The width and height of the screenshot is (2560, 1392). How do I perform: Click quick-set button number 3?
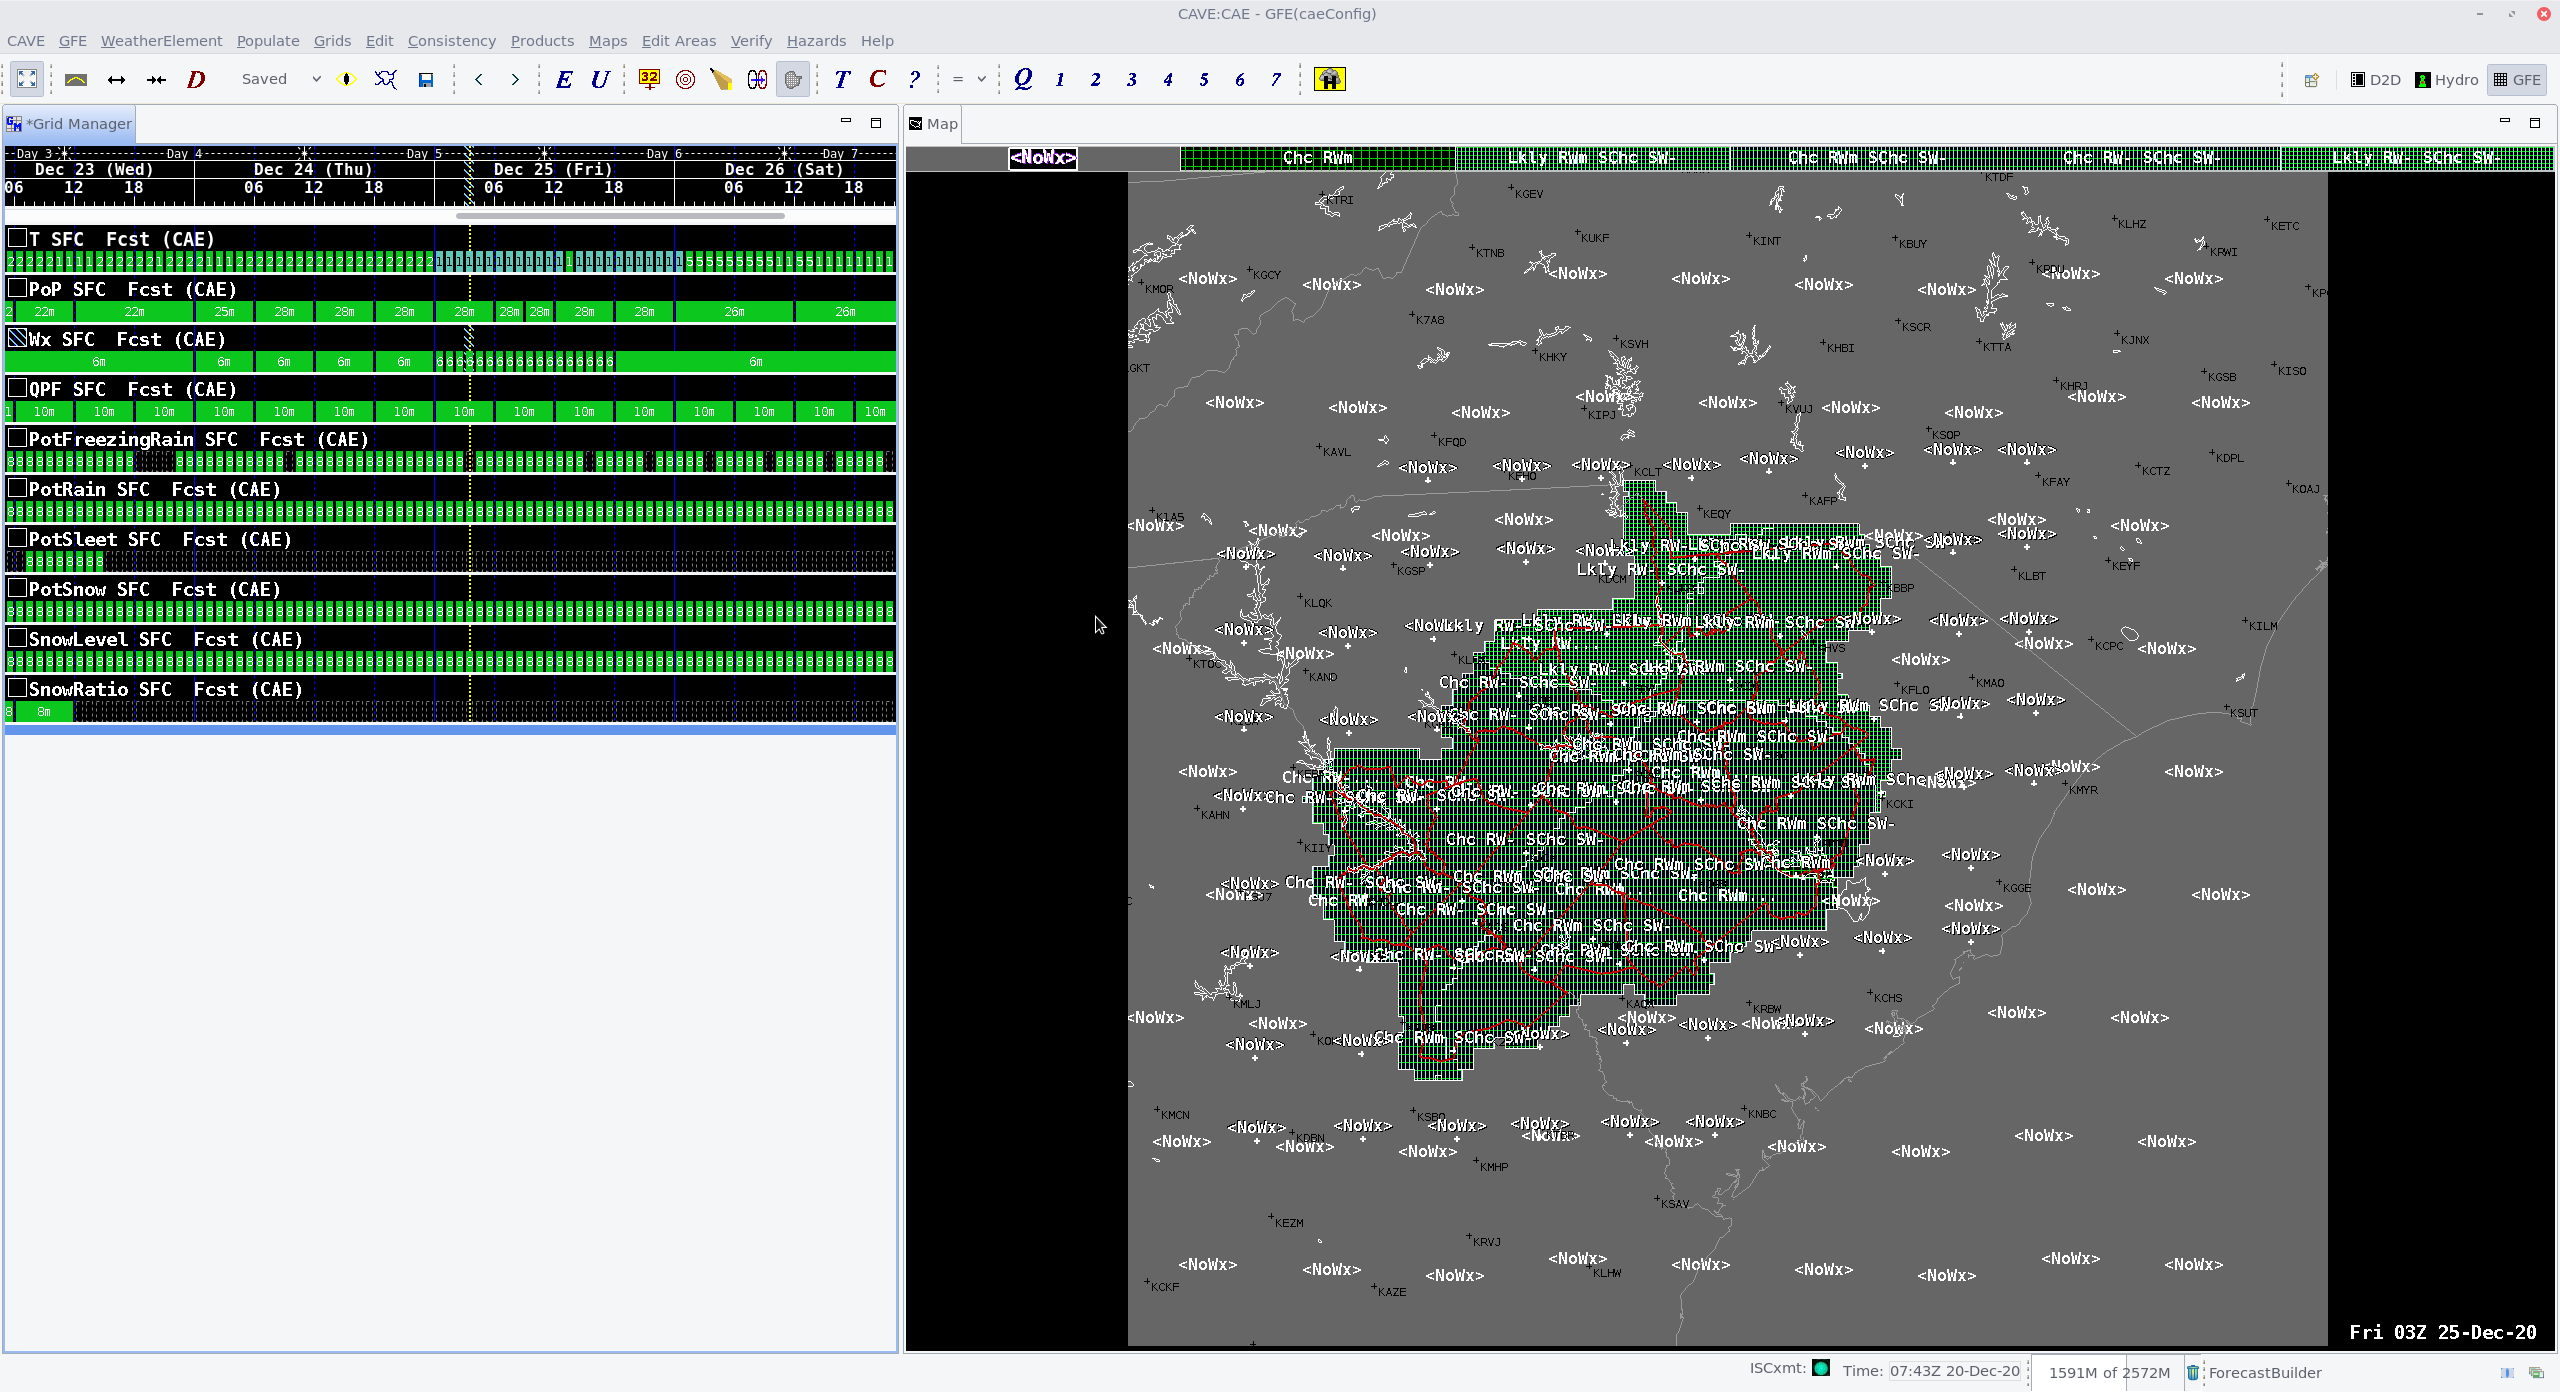pyautogui.click(x=1132, y=79)
